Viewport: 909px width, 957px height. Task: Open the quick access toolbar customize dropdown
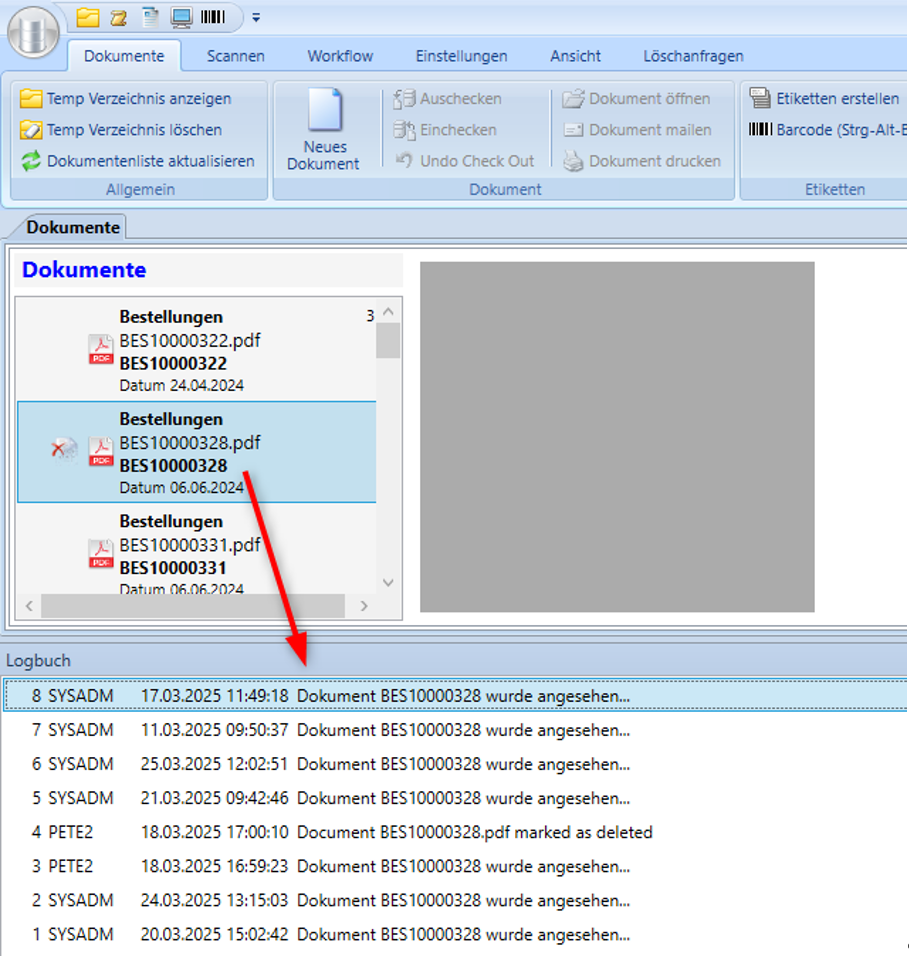[256, 18]
